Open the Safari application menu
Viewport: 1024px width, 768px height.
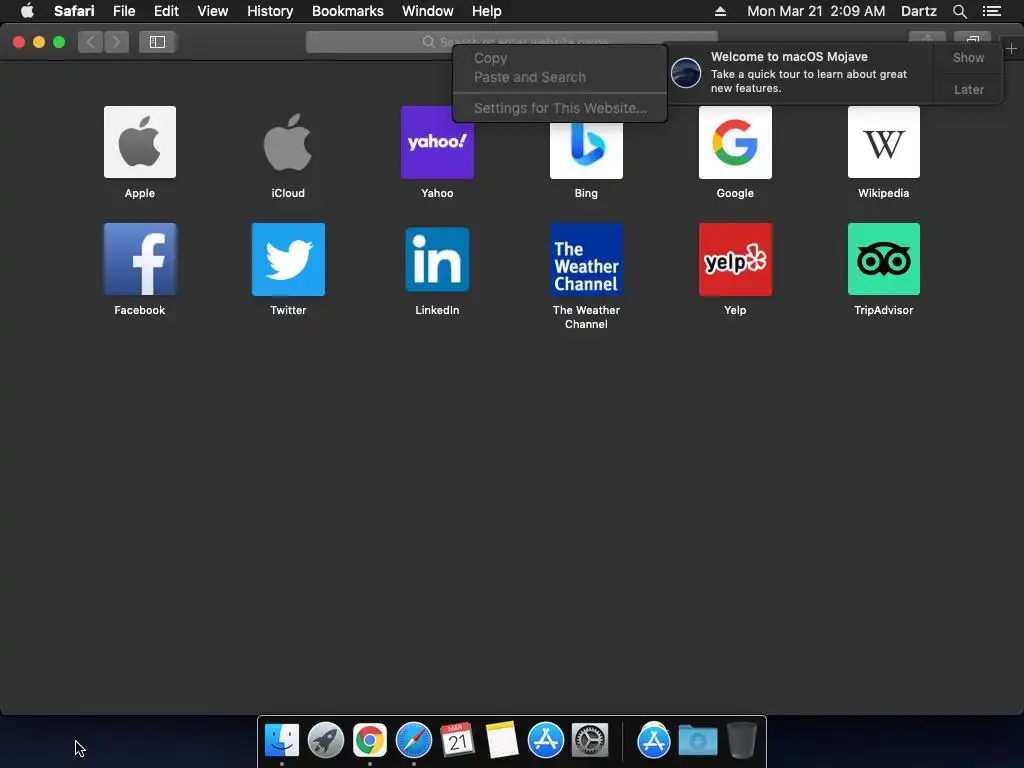coord(74,11)
